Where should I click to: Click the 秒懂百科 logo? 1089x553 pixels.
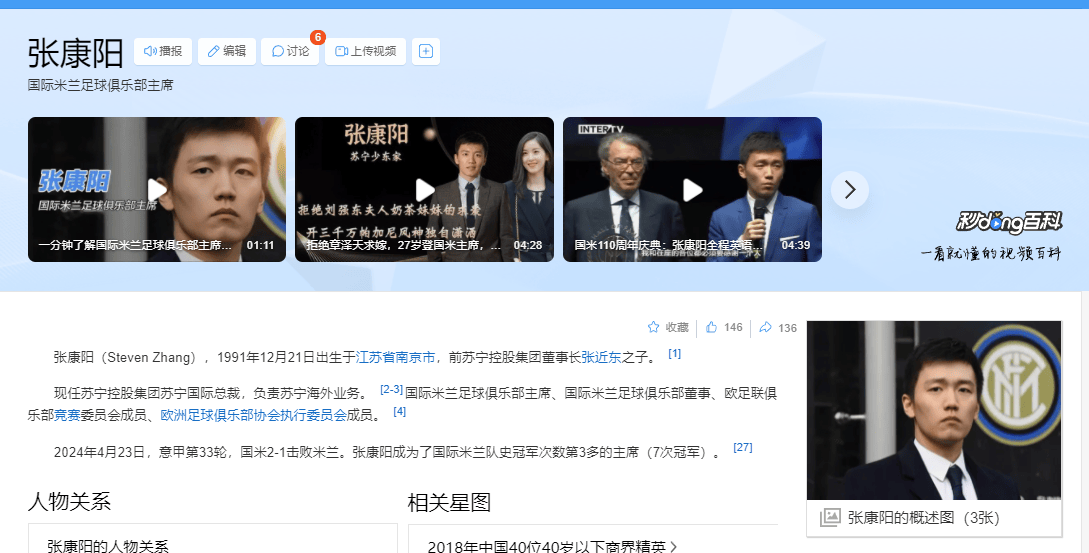(1009, 222)
